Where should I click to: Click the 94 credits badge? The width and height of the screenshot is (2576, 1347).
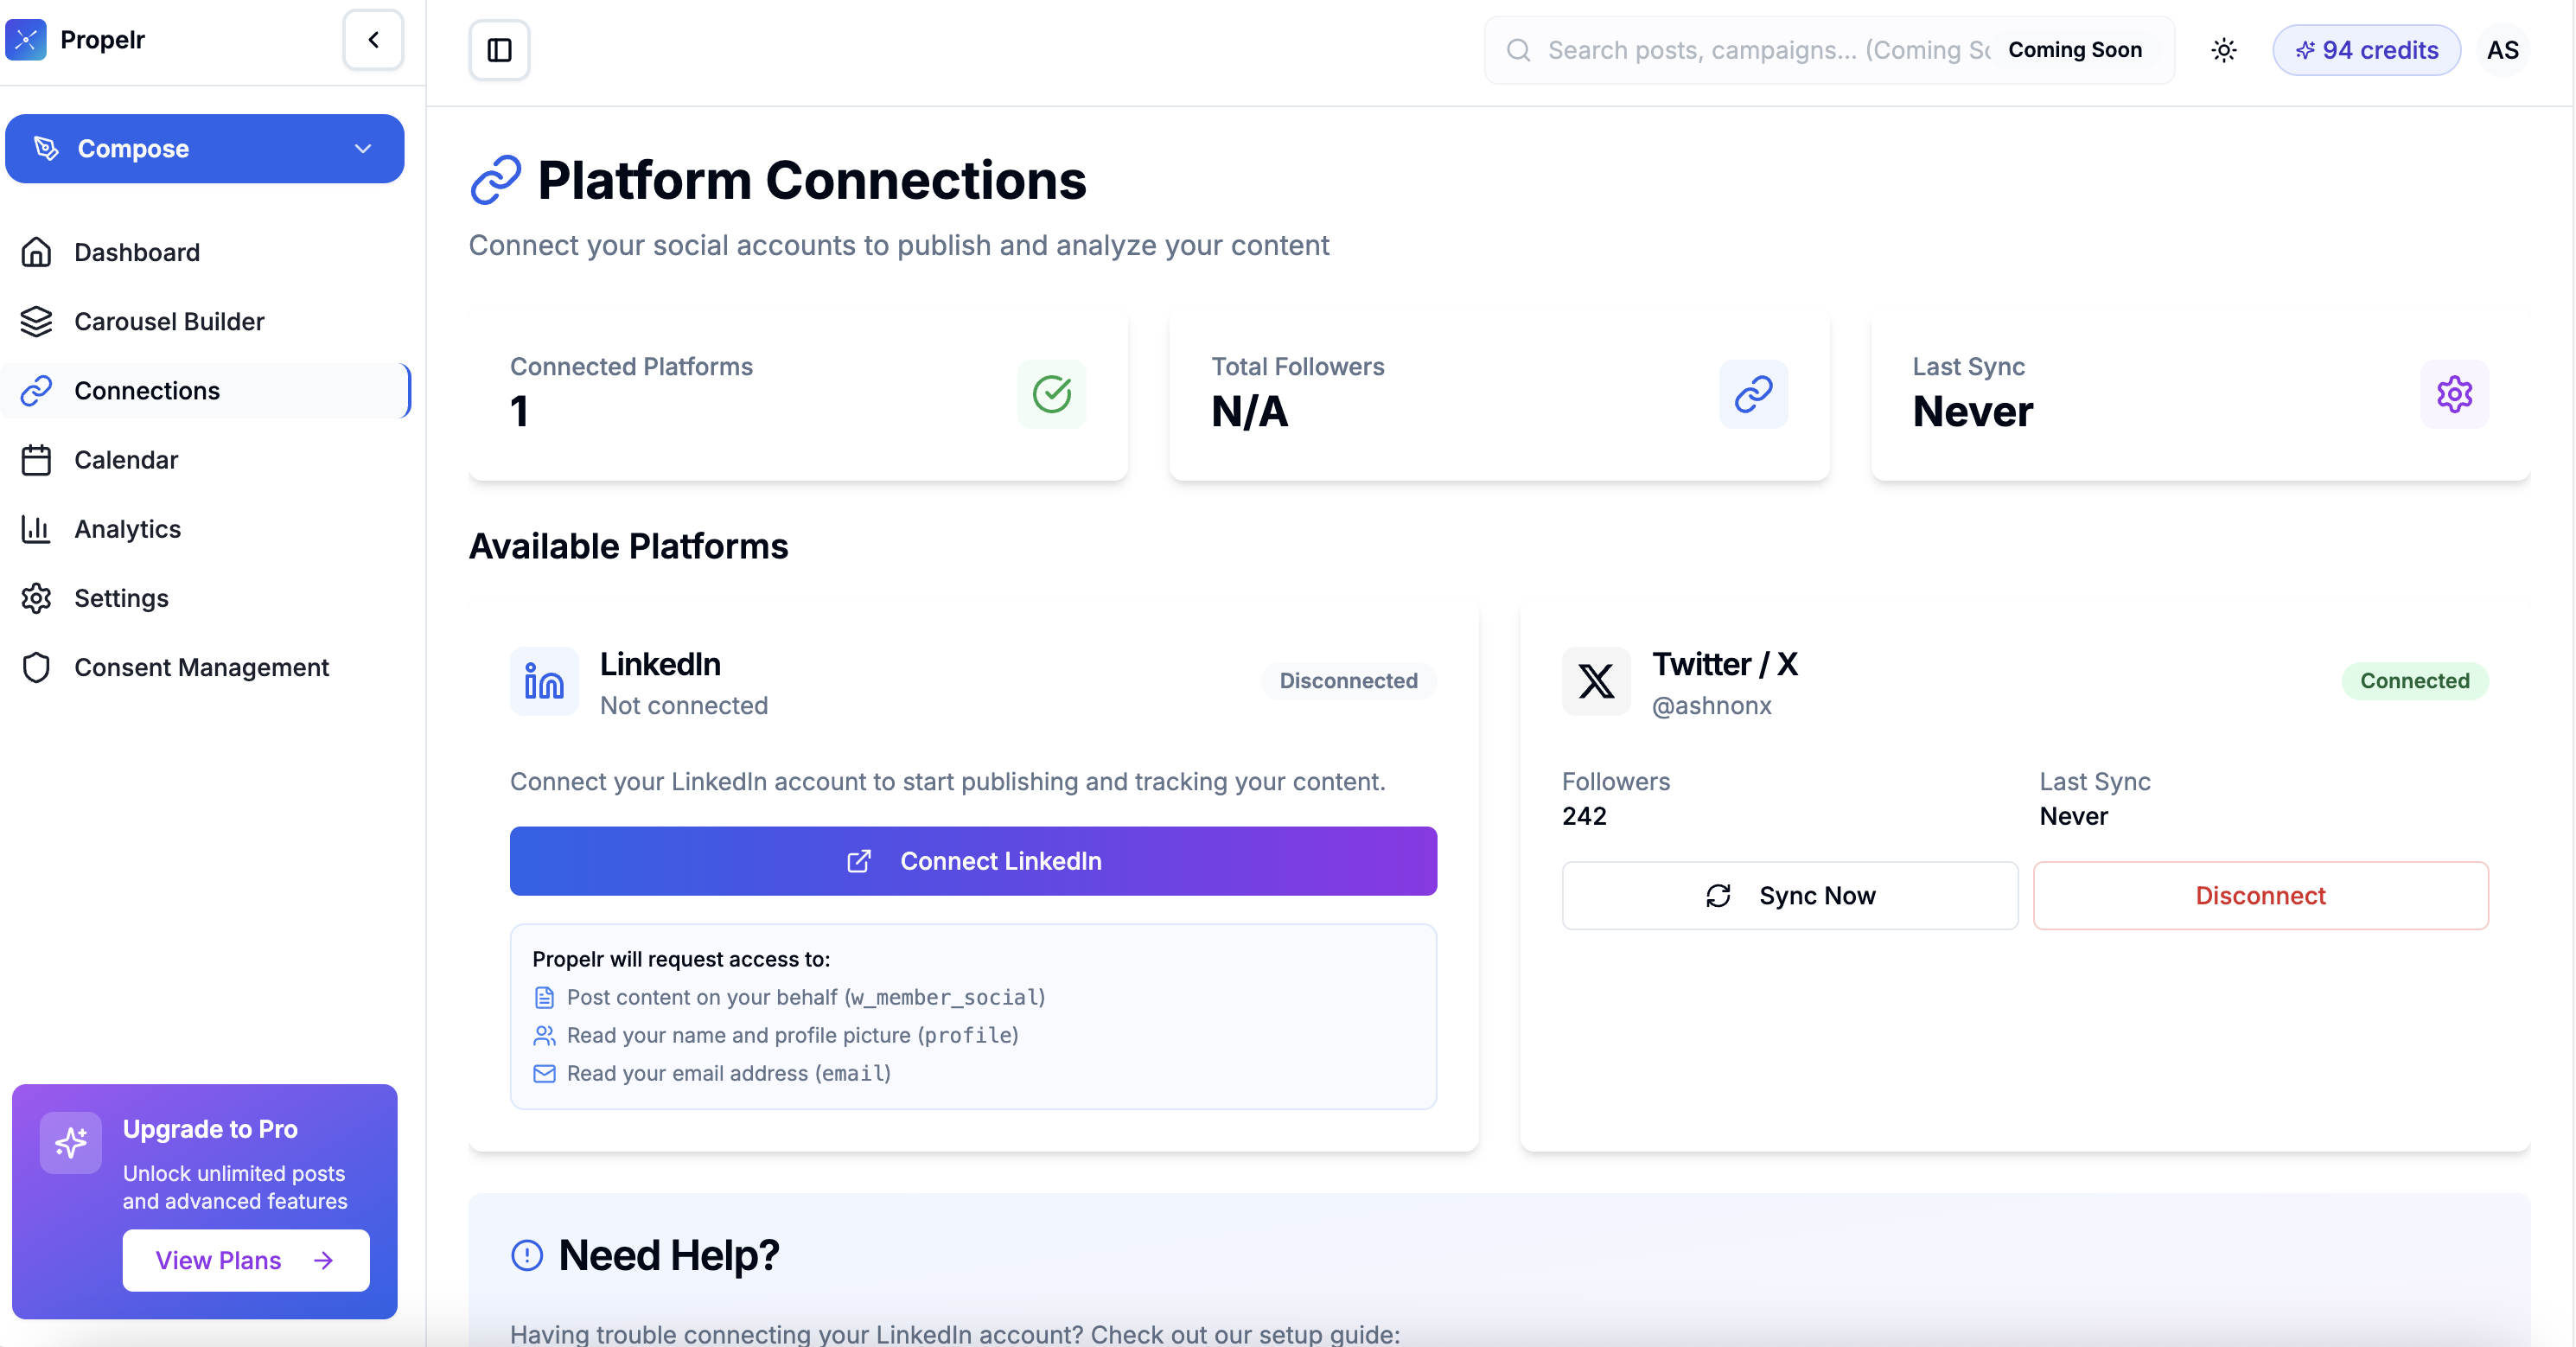pos(2366,50)
